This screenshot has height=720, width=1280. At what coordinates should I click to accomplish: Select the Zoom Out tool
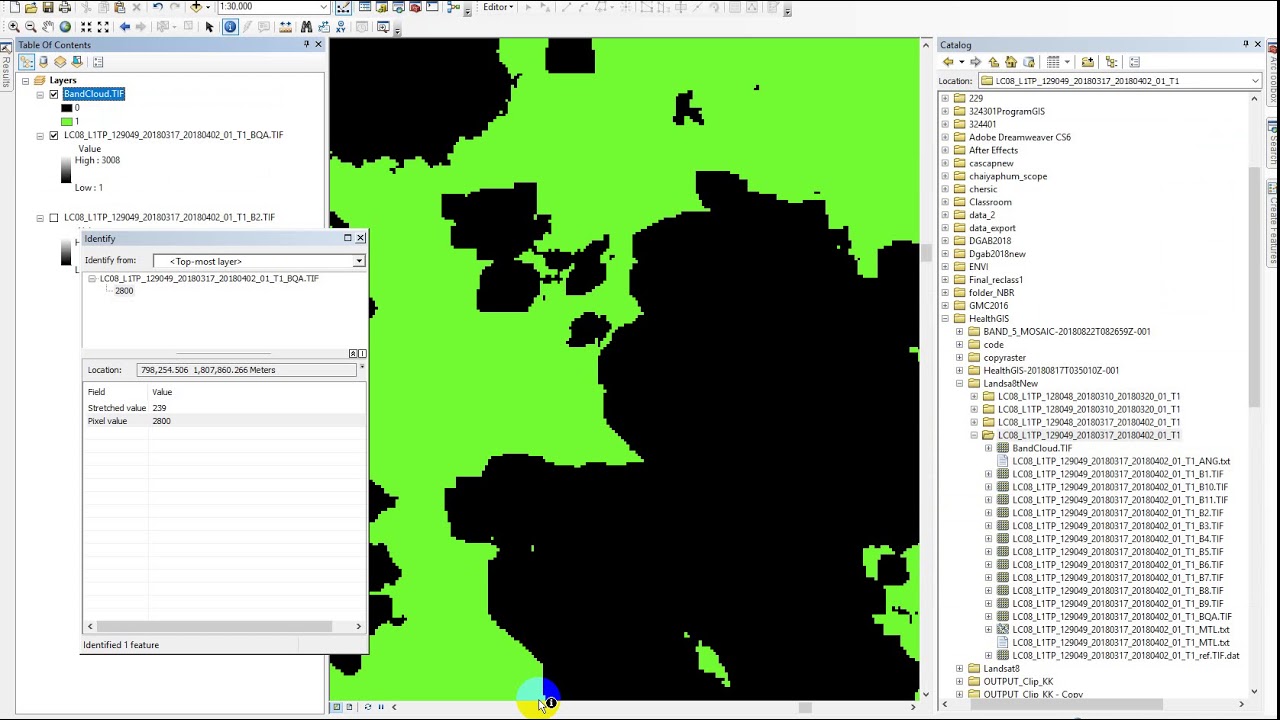click(x=31, y=27)
